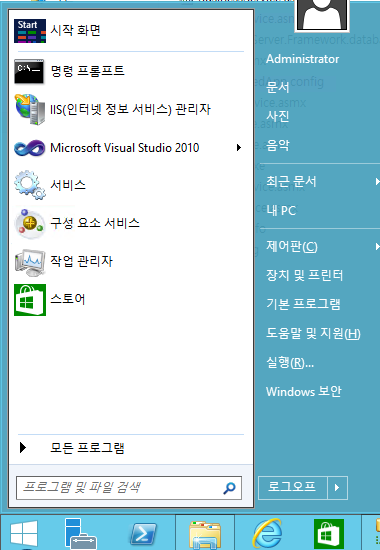Open the IIS 관리자 globe-server icon
This screenshot has width=380, height=550.
(x=30, y=109)
